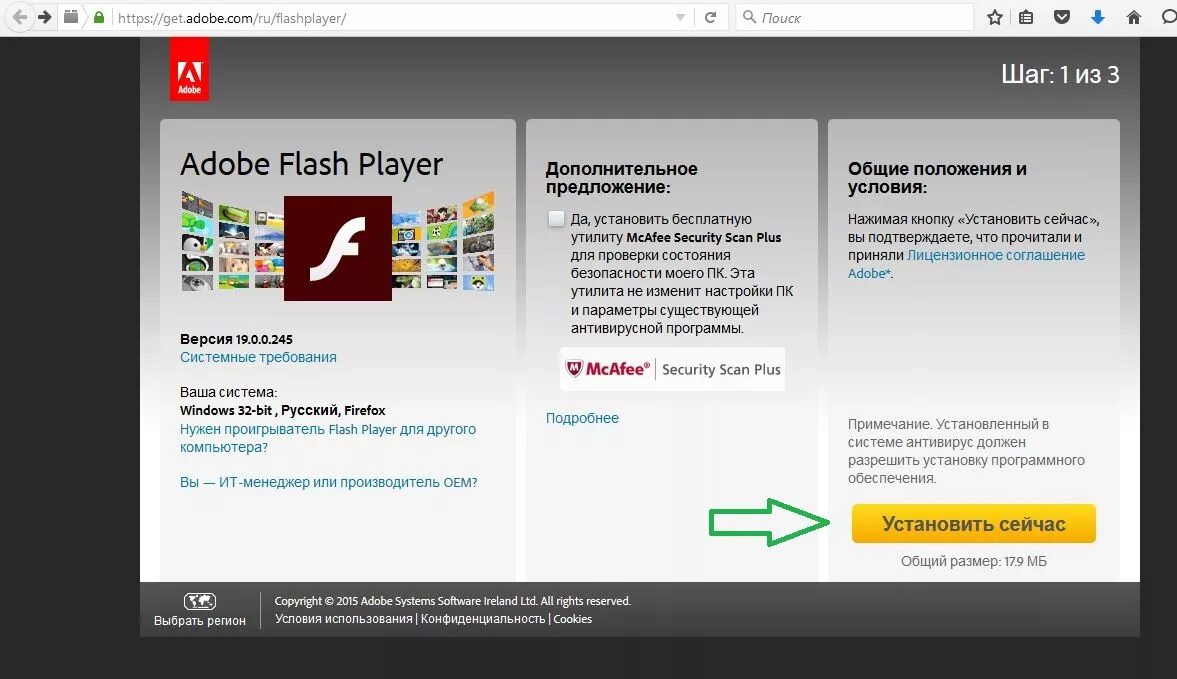Expand the address bar history dropdown arrow
Screen dimensions: 1177x679
(x=680, y=17)
